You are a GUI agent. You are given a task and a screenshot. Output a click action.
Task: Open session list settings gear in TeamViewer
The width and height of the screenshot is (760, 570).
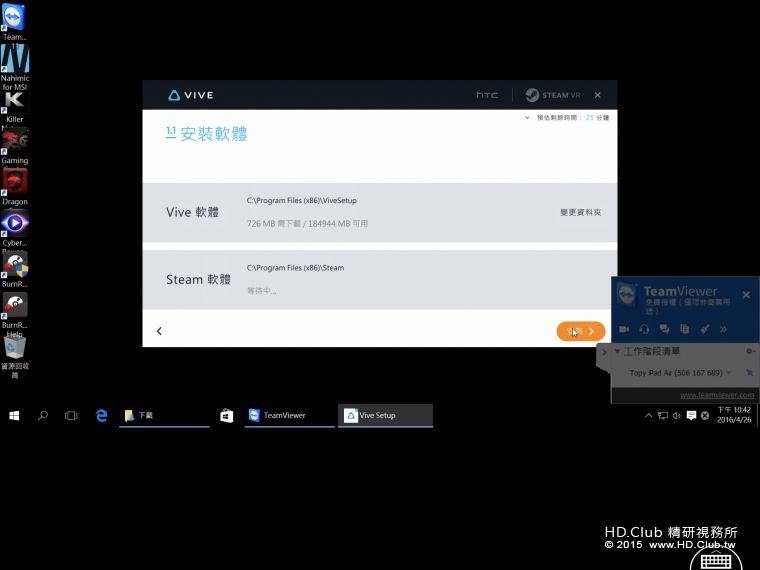[750, 351]
